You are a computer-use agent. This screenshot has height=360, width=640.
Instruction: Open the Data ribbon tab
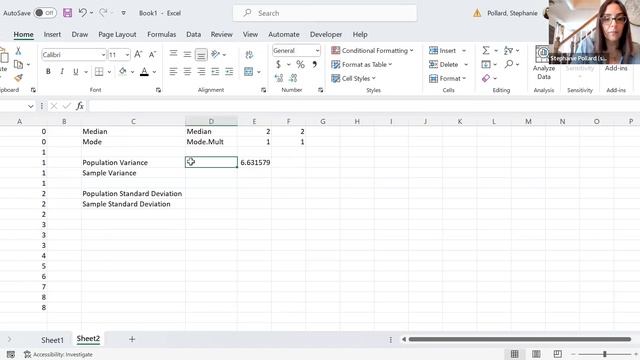pyautogui.click(x=193, y=35)
